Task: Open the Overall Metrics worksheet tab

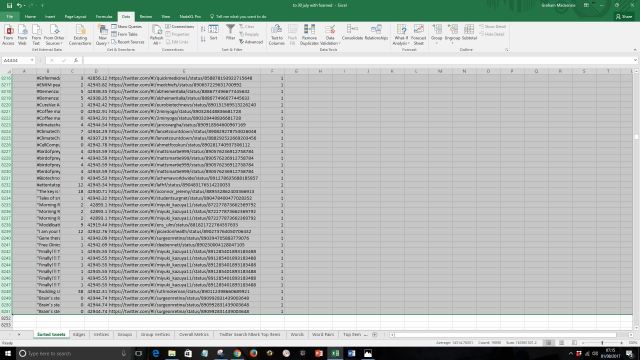Action: (x=194, y=335)
